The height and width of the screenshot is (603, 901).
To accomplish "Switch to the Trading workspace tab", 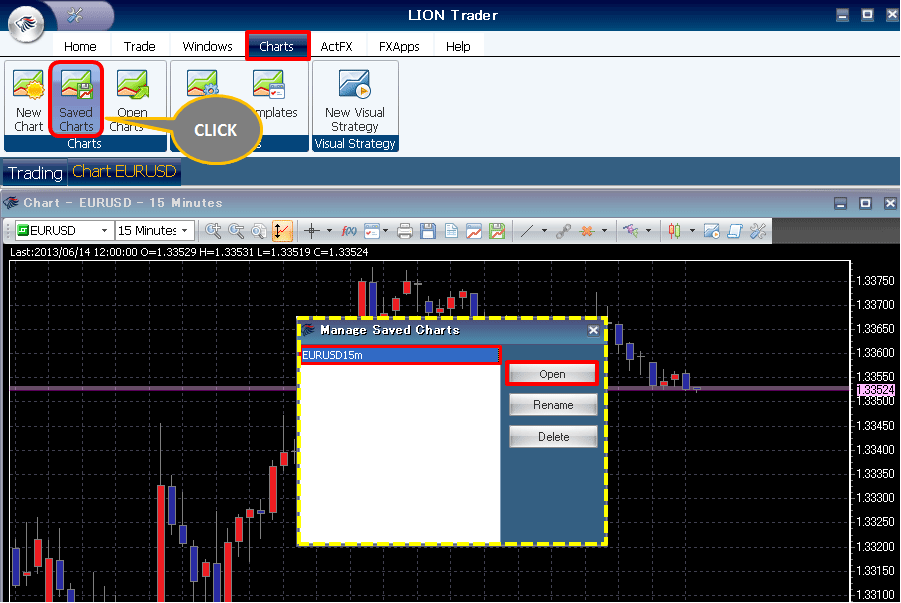I will 35,173.
